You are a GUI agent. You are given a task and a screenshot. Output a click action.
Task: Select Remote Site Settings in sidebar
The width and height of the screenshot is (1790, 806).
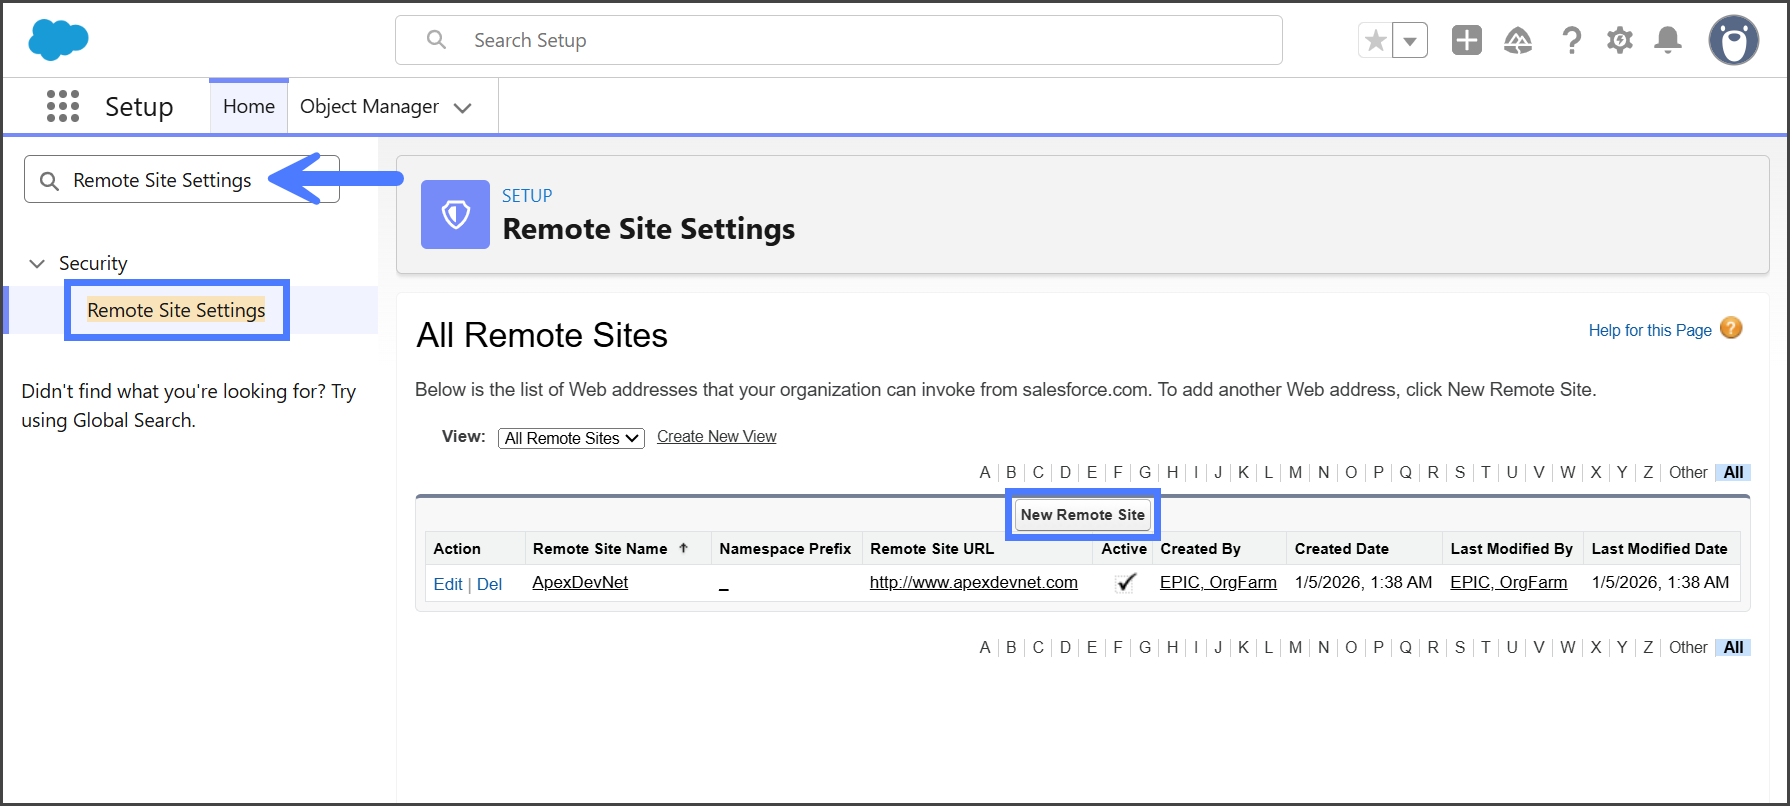[176, 310]
